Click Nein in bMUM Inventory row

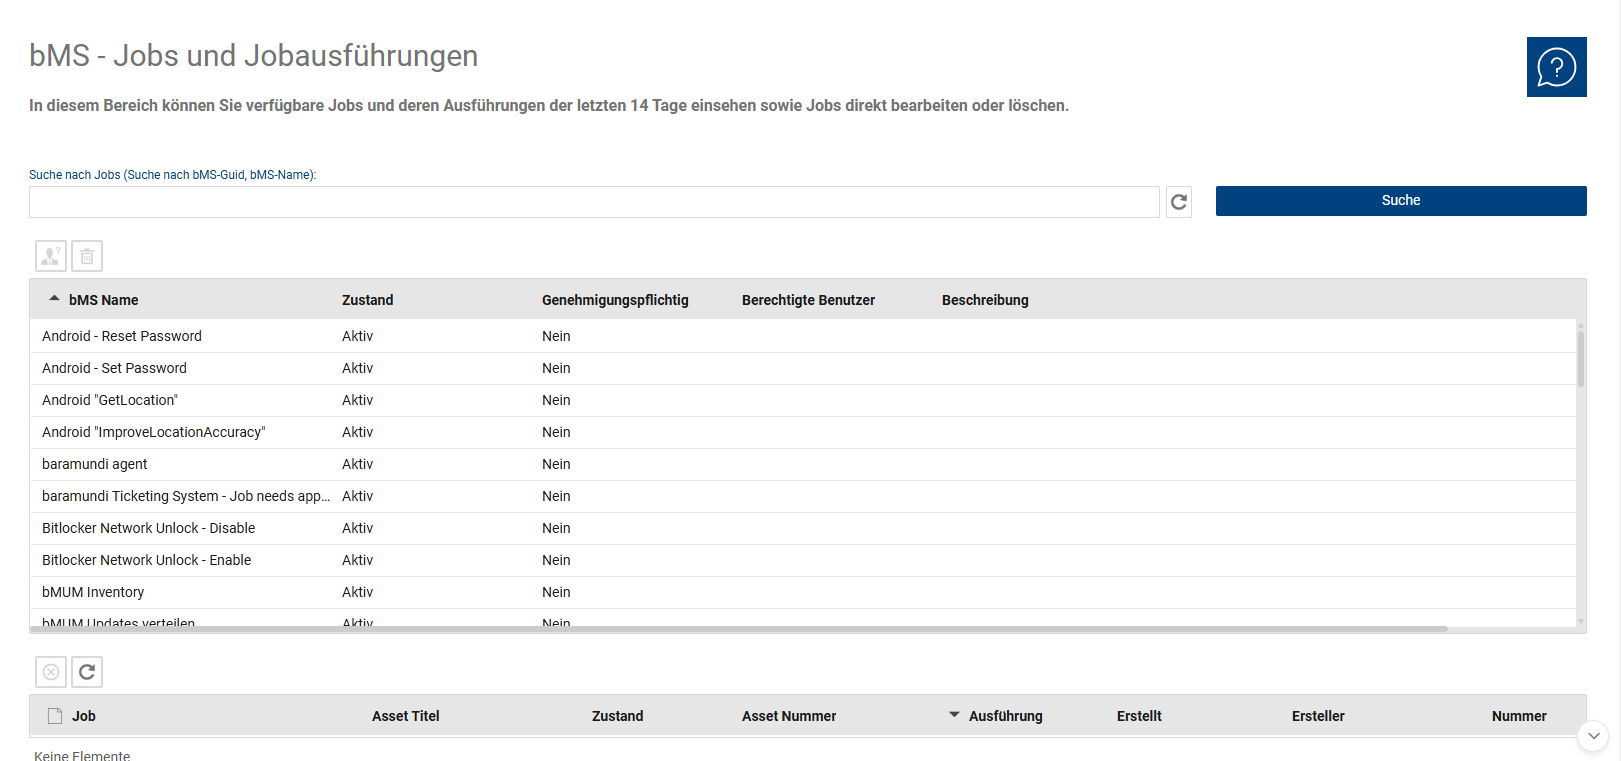click(x=556, y=592)
